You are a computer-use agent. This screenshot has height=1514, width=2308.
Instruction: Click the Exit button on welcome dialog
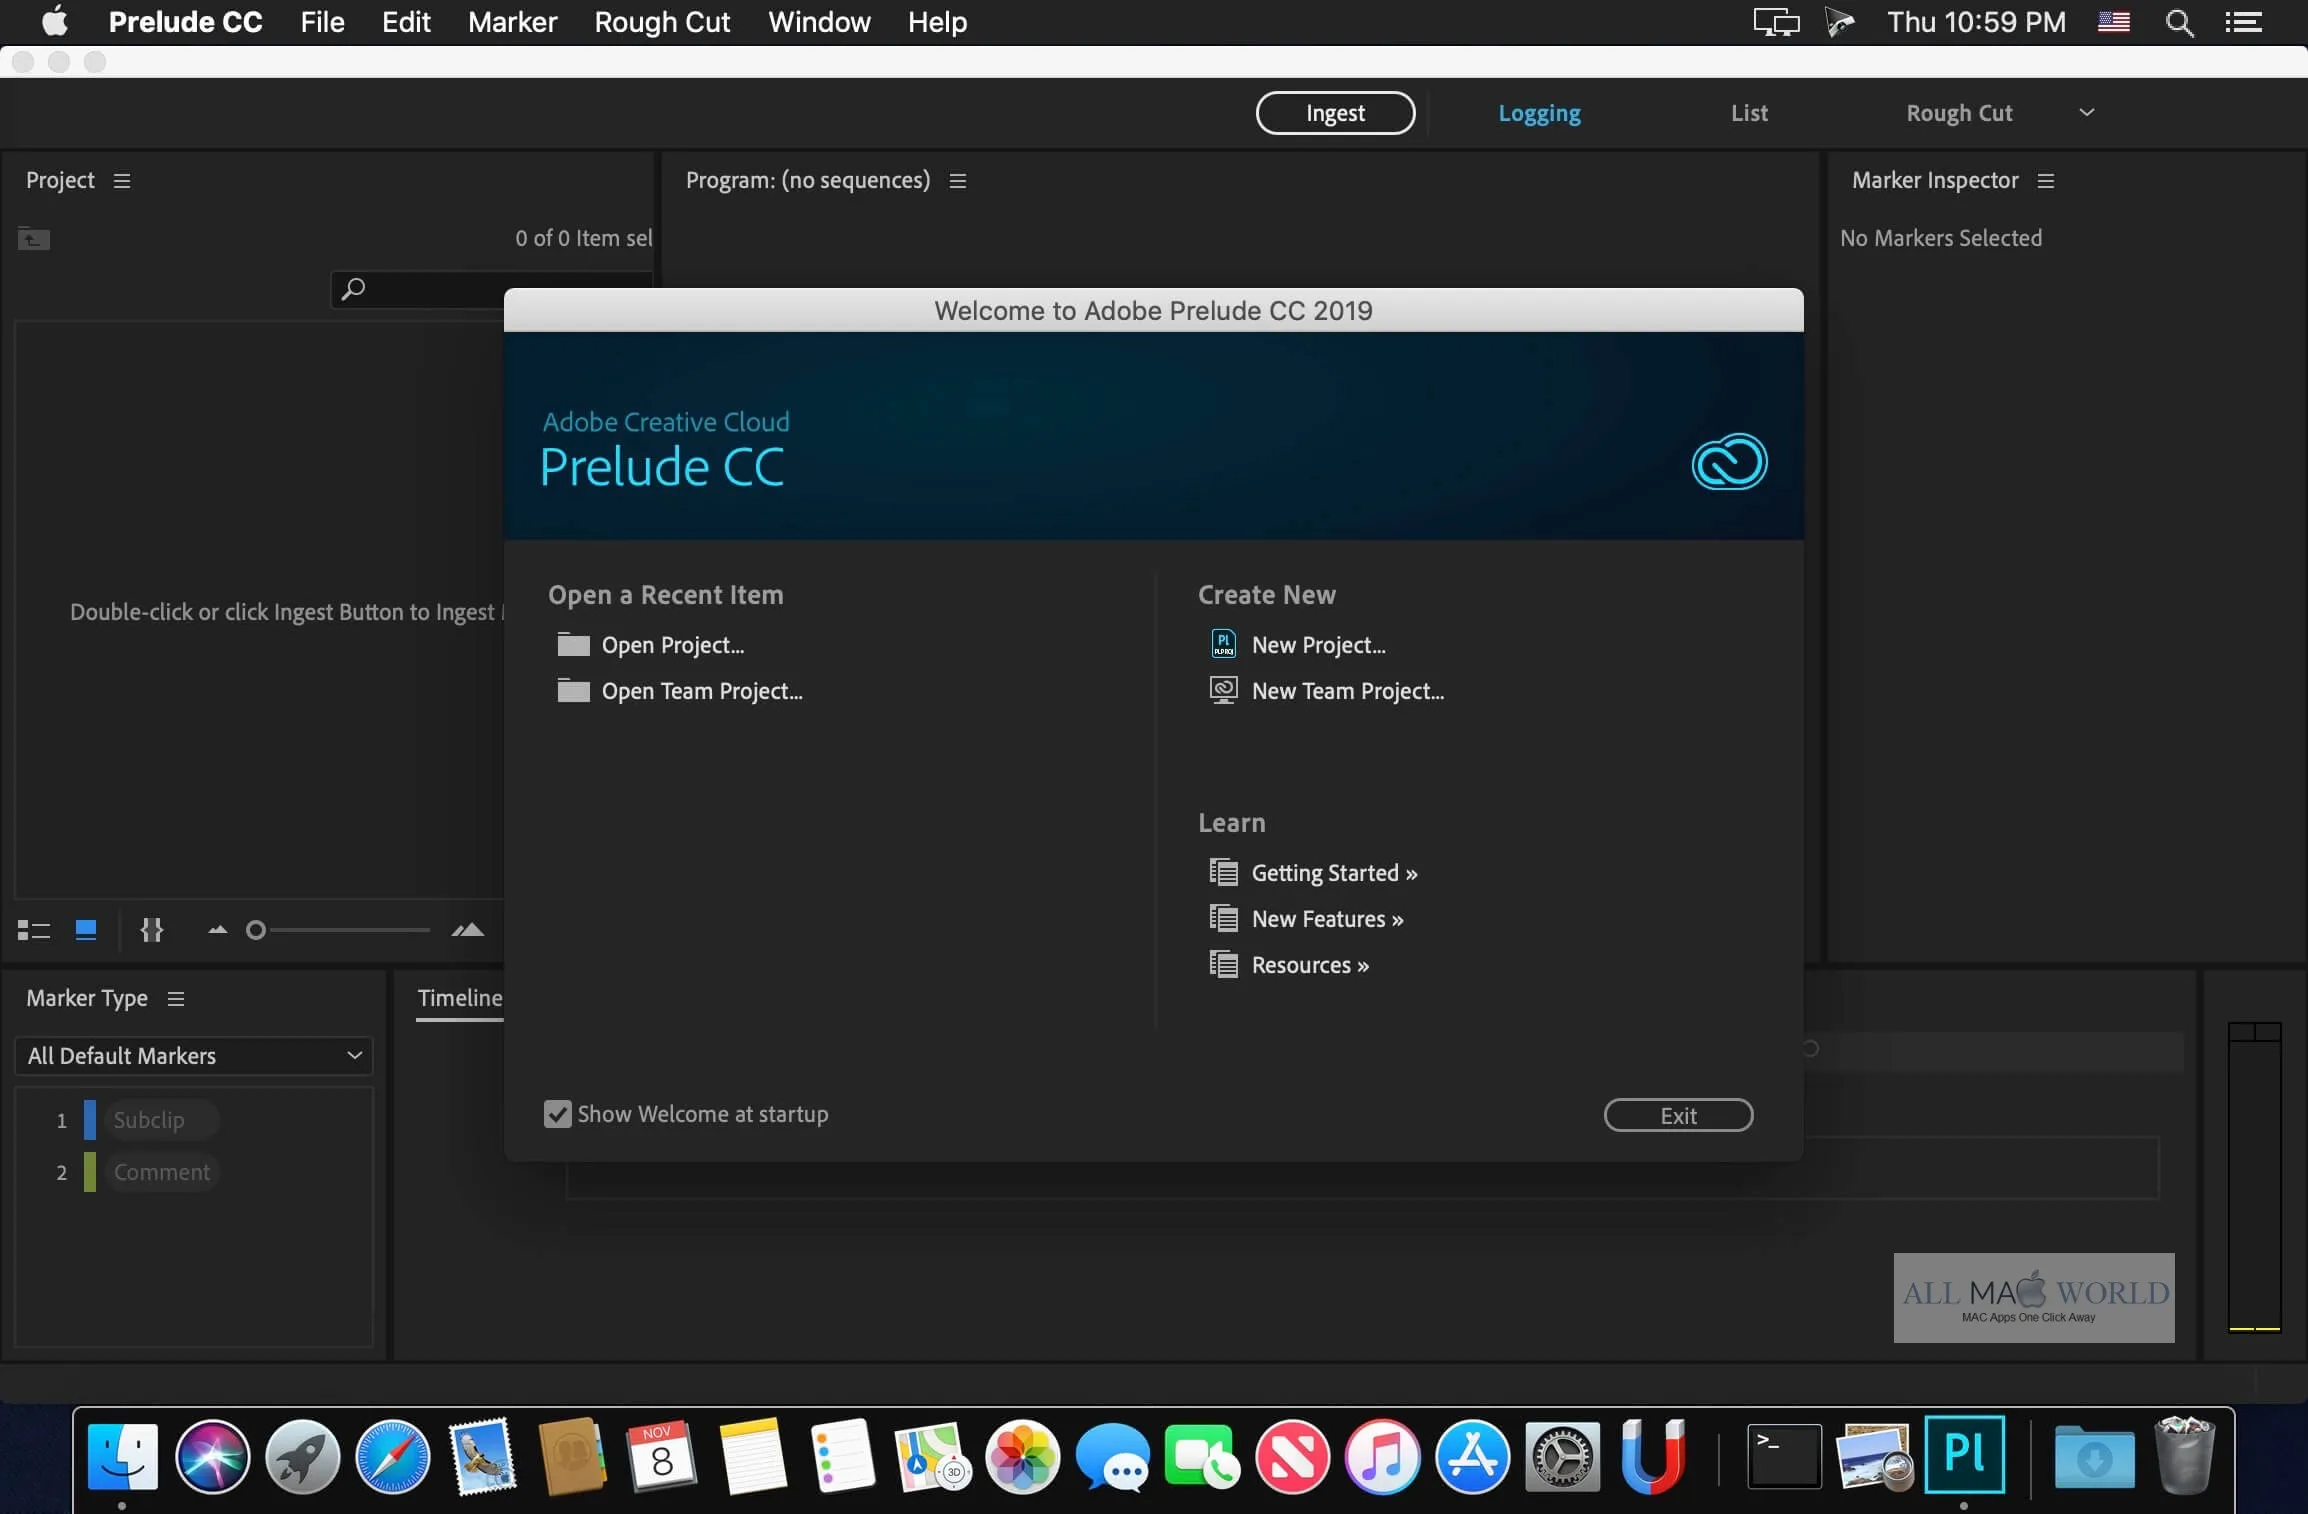(x=1677, y=1114)
